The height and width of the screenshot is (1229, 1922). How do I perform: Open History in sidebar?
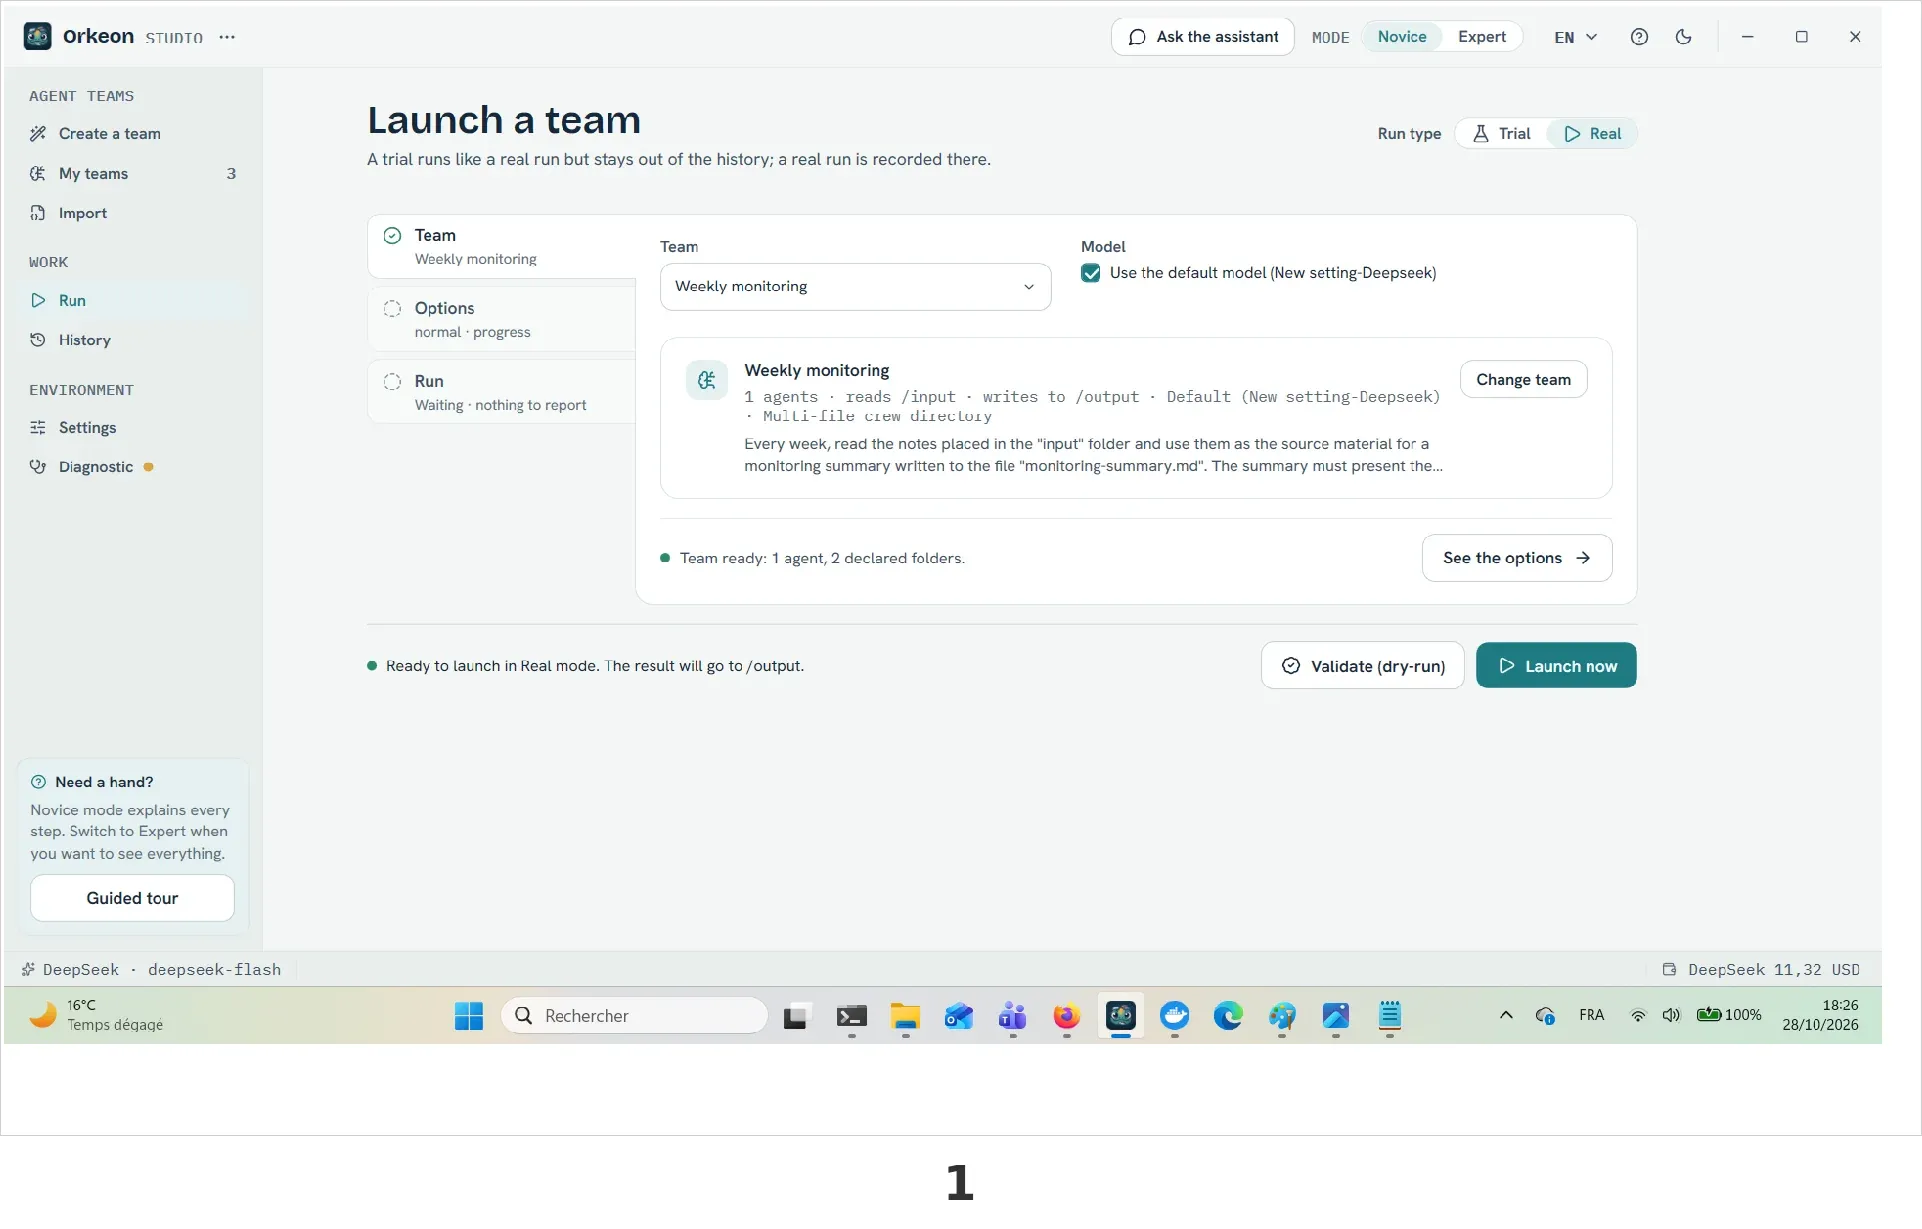132,340
